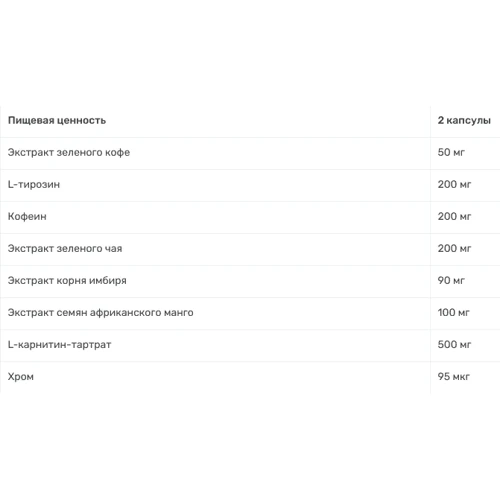Select the 'Экстракт корня имбиря' row label
Image resolution: width=500 pixels, height=500 pixels.
coord(67,281)
